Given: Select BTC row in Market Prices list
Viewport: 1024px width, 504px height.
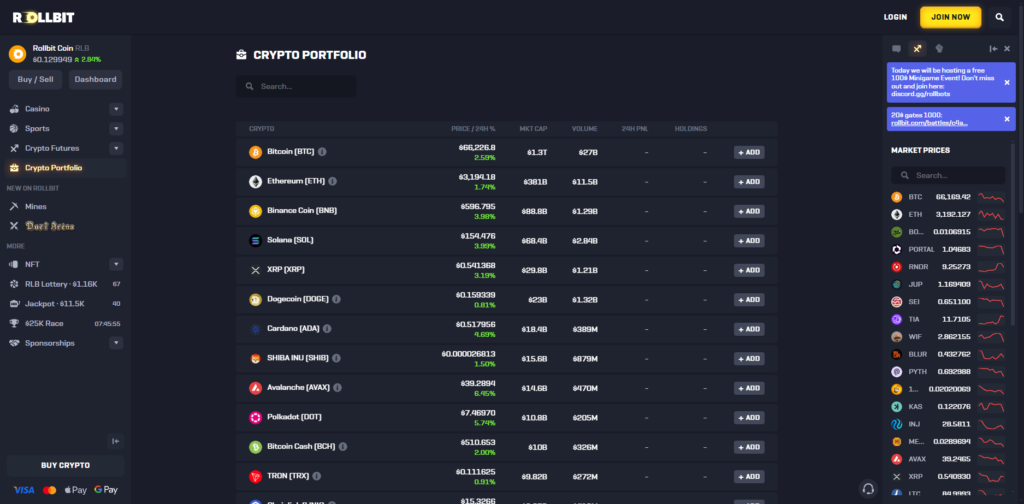Looking at the screenshot, I should [x=948, y=197].
